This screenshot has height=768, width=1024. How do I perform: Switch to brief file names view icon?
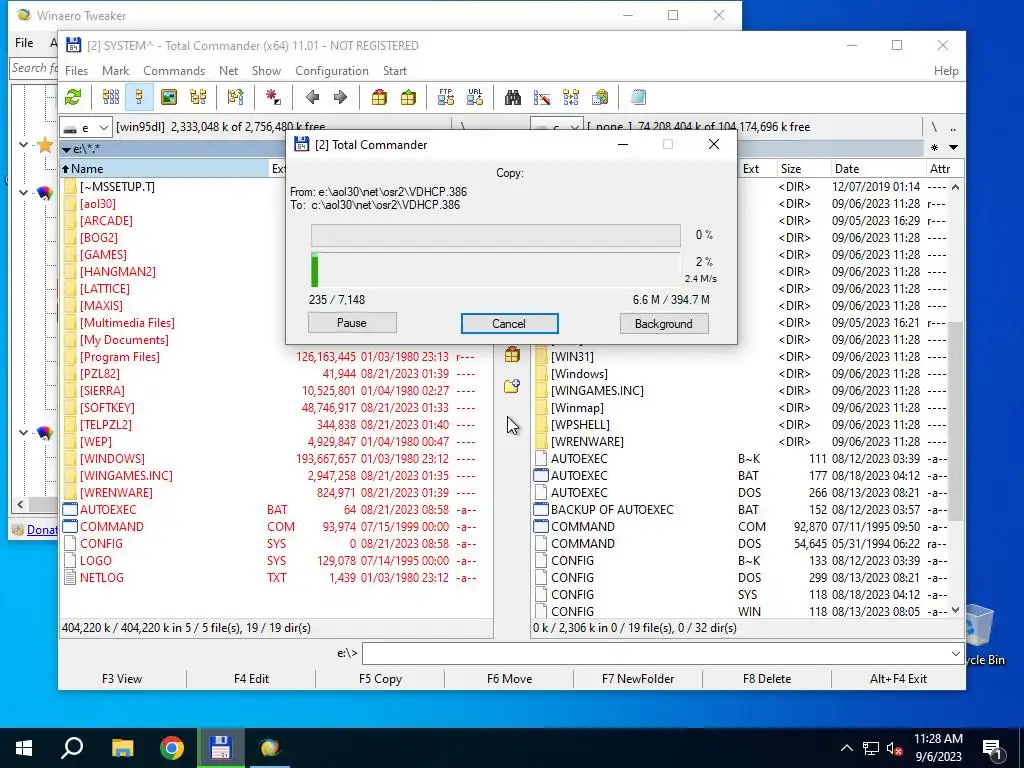(111, 97)
